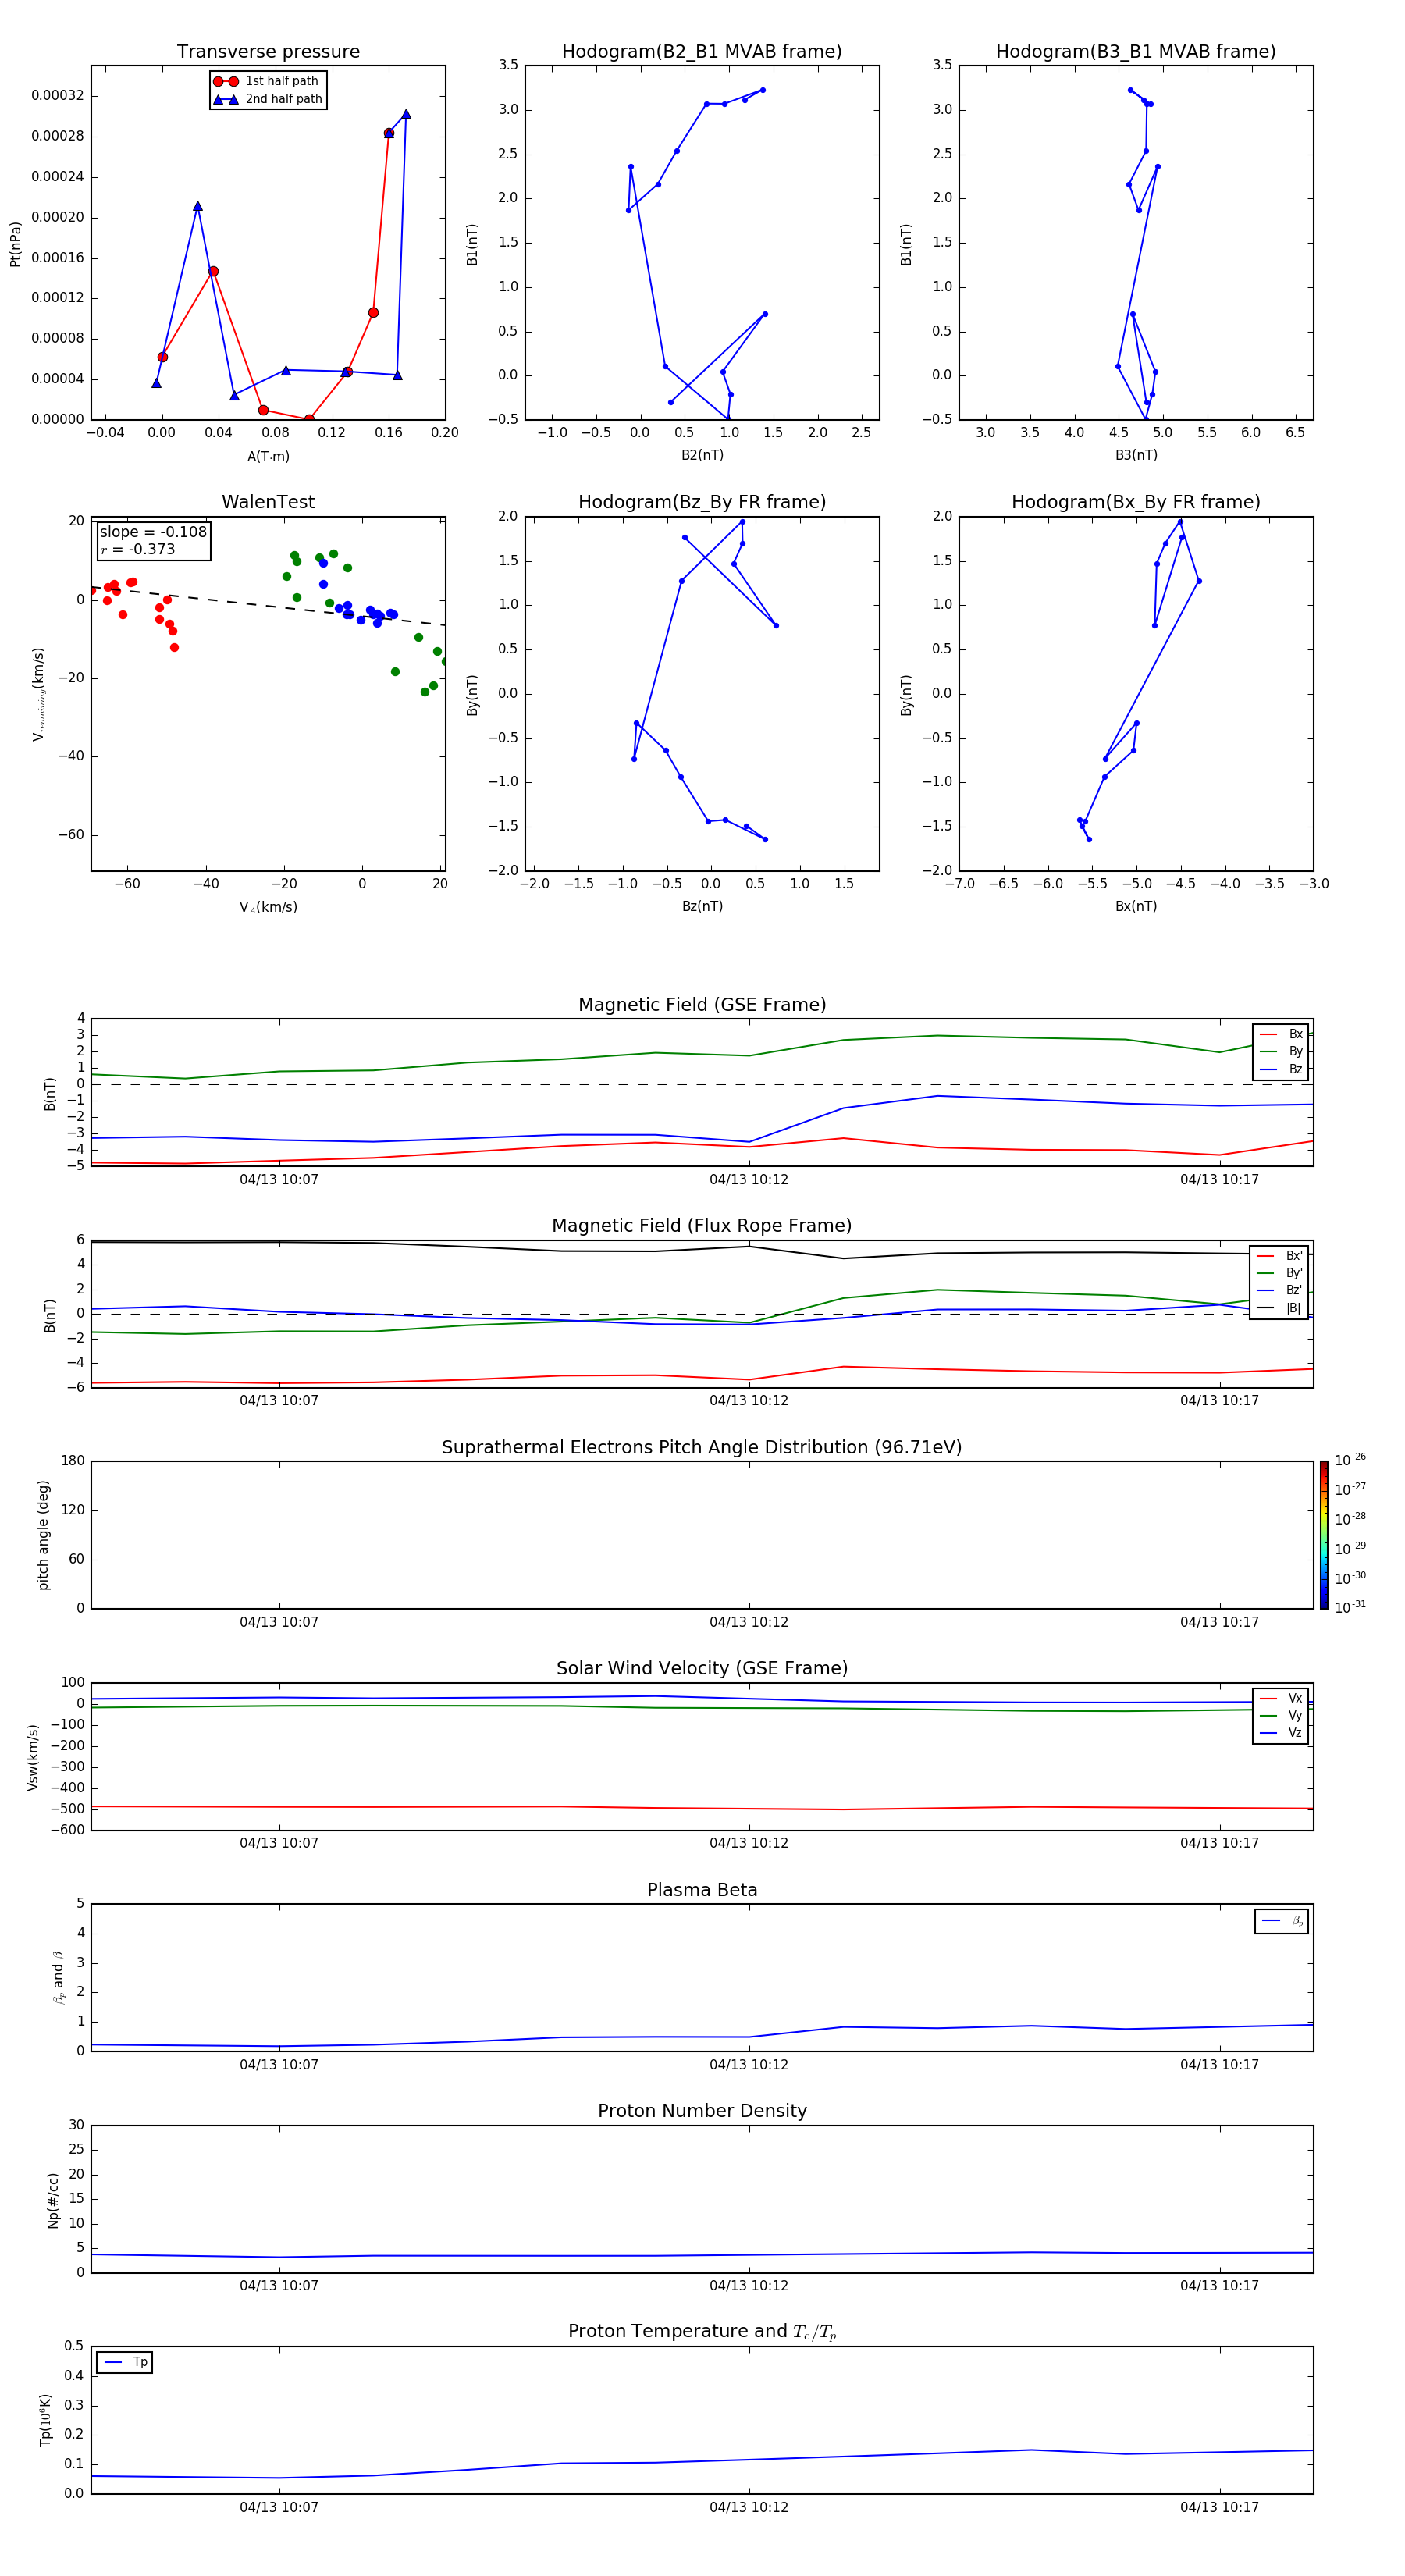
Task: Click the "Magnetic Field (GSE Frame)" title
Action: [x=702, y=1005]
